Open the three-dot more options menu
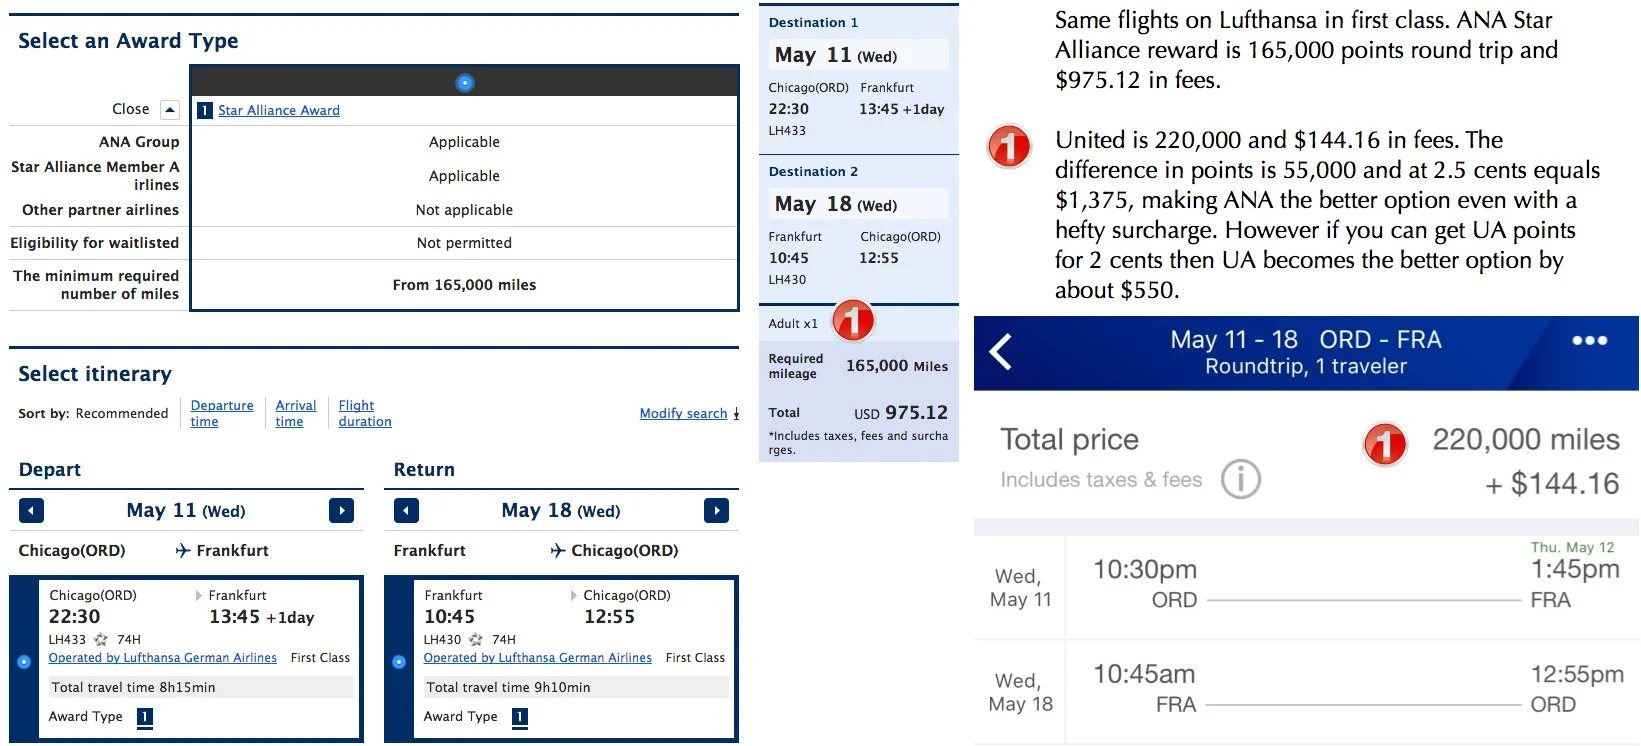This screenshot has width=1641, height=746. click(1589, 340)
